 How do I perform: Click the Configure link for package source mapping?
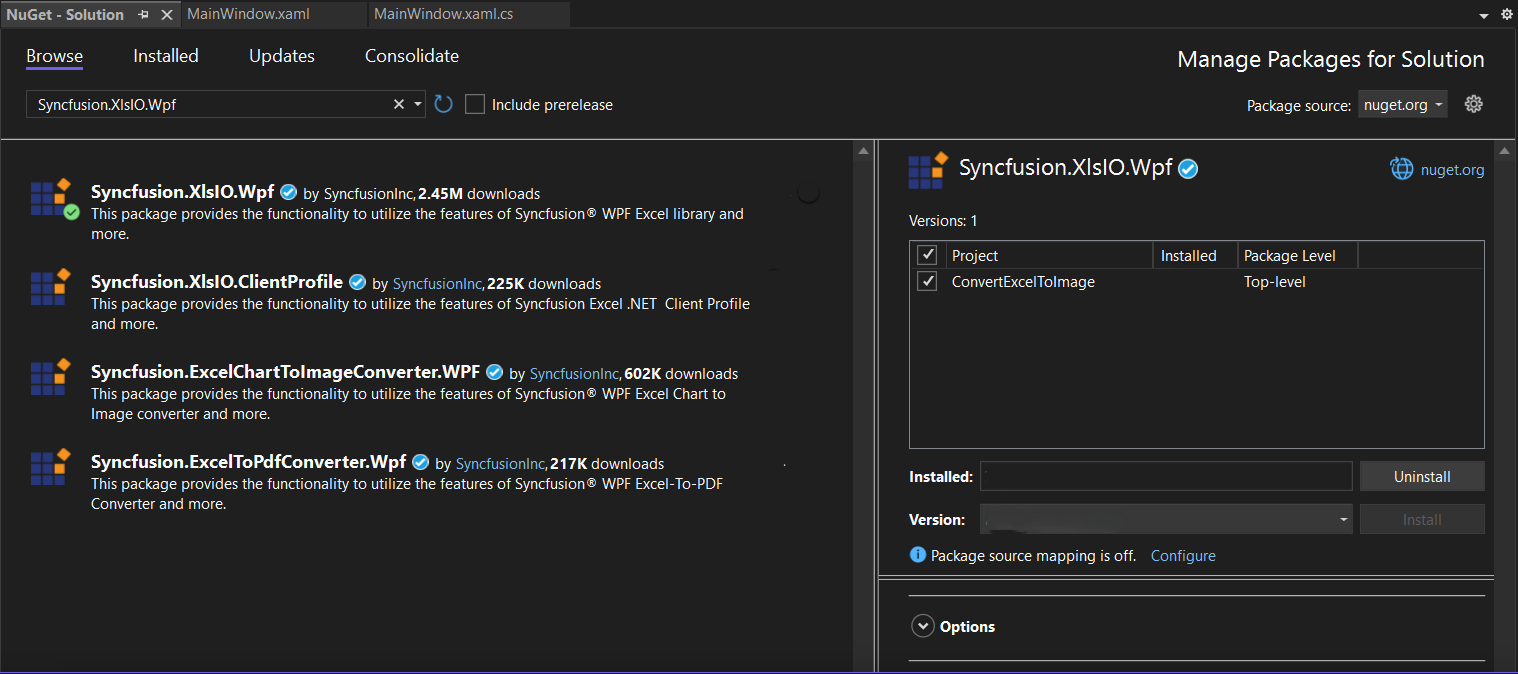(1183, 555)
